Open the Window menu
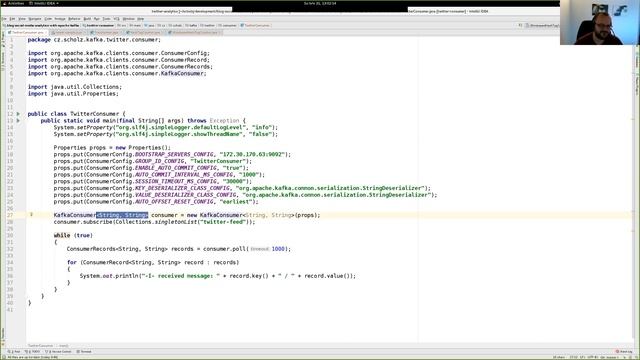The image size is (640, 360). [x=129, y=19]
